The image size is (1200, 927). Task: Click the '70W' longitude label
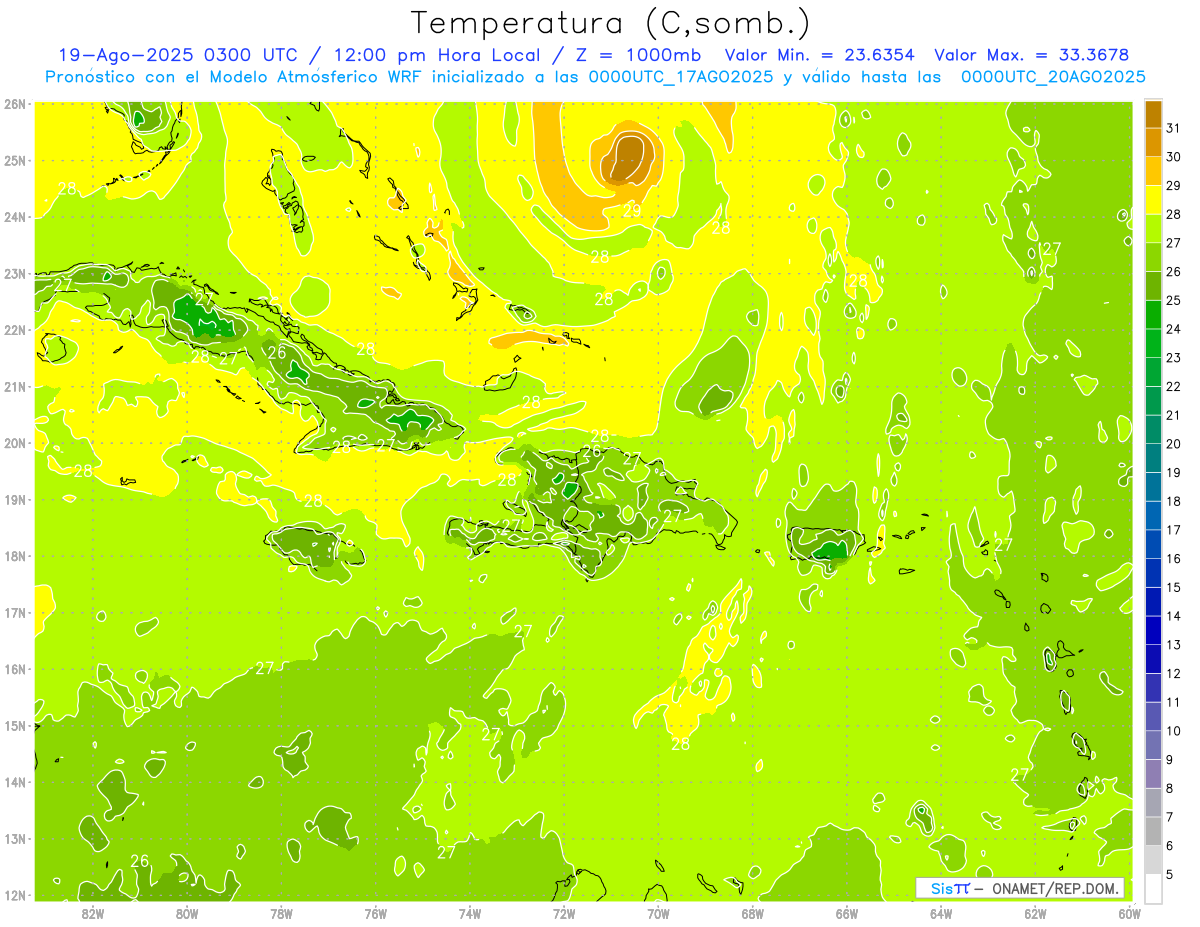click(x=658, y=914)
